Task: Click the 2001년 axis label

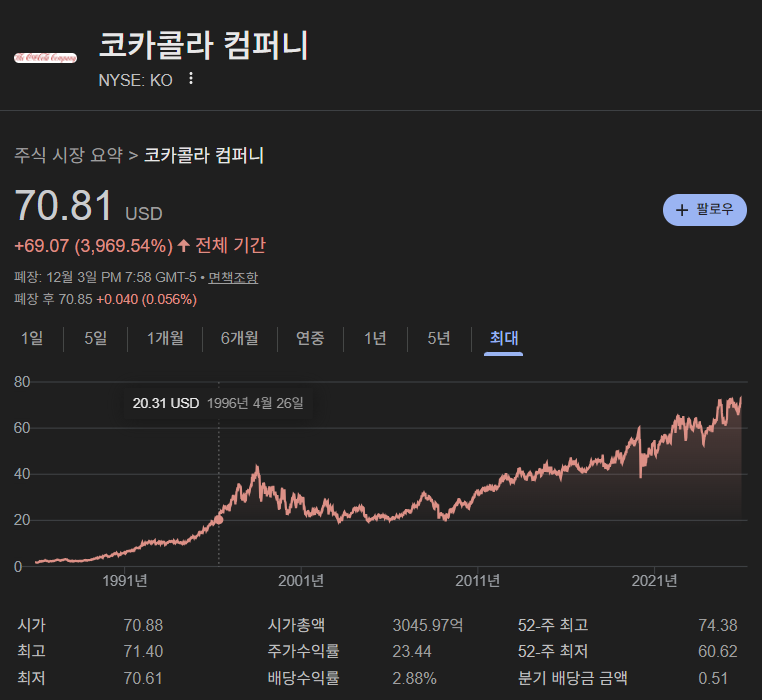Action: pyautogui.click(x=301, y=581)
